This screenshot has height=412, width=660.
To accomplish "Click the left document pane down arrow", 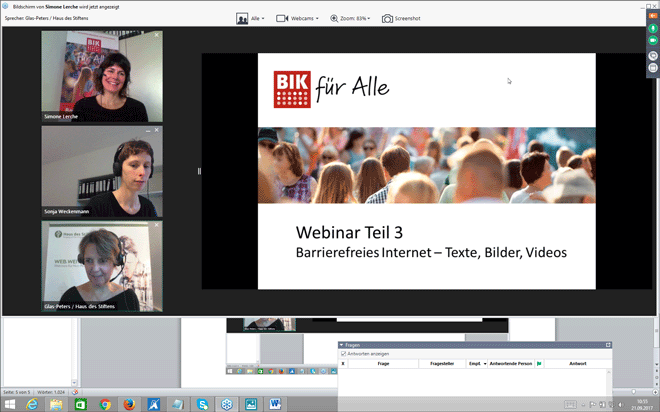I will click(x=74, y=383).
